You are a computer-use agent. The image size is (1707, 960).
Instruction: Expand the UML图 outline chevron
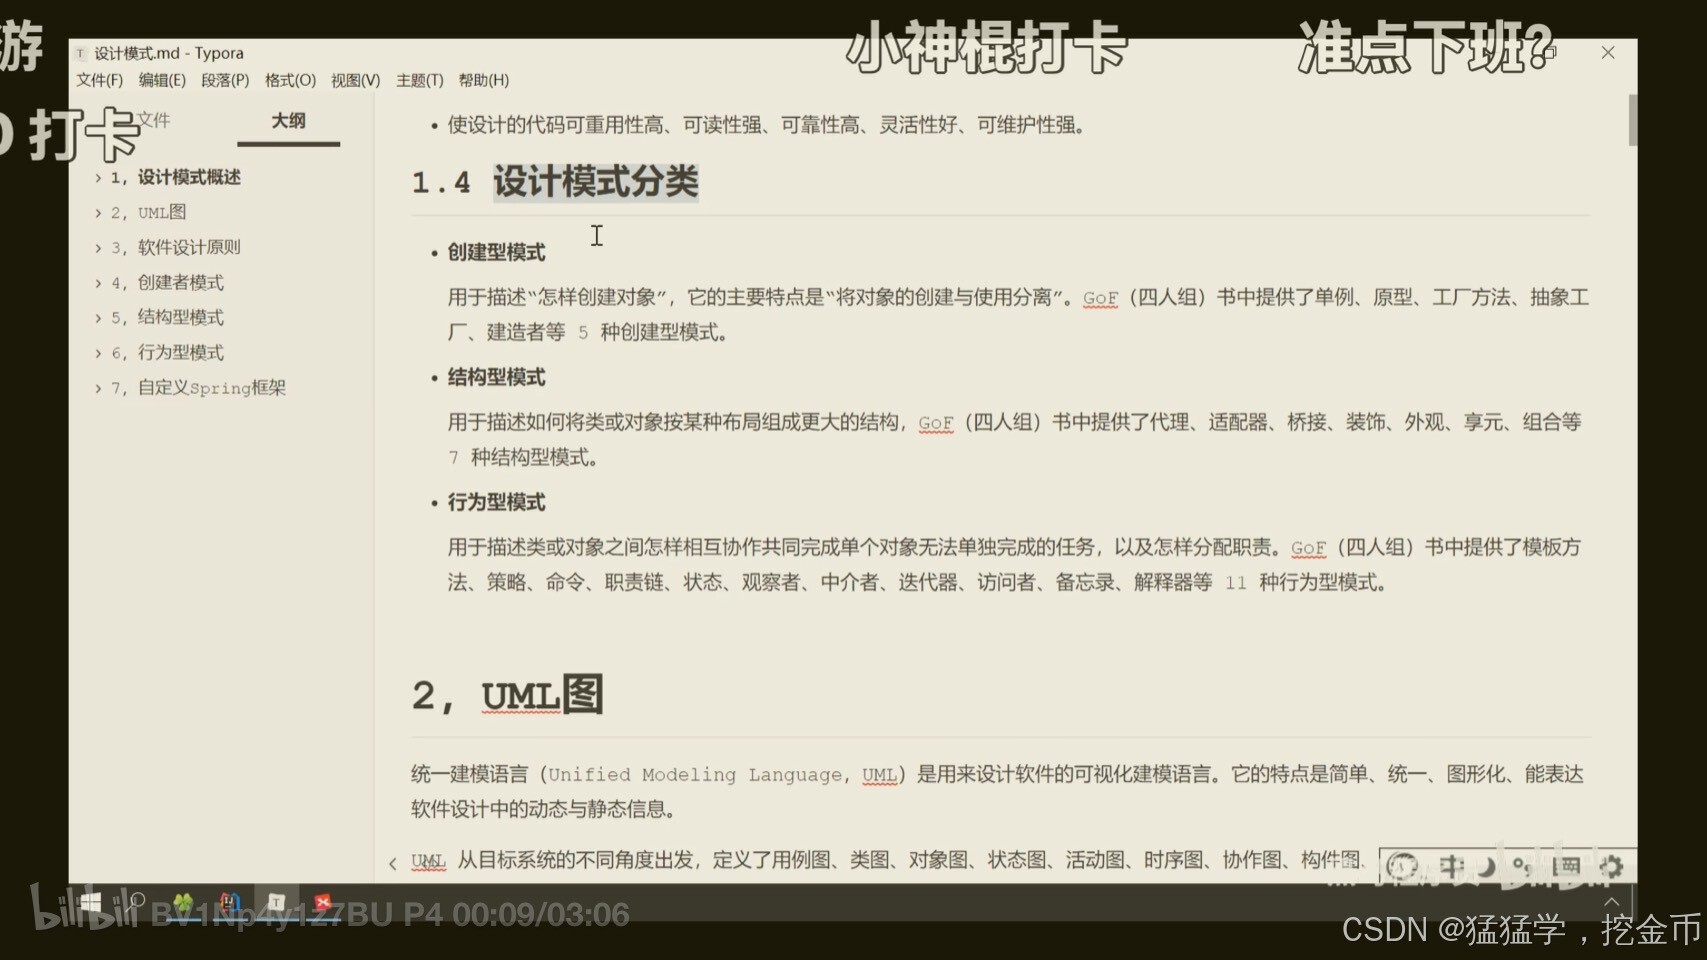[98, 213]
